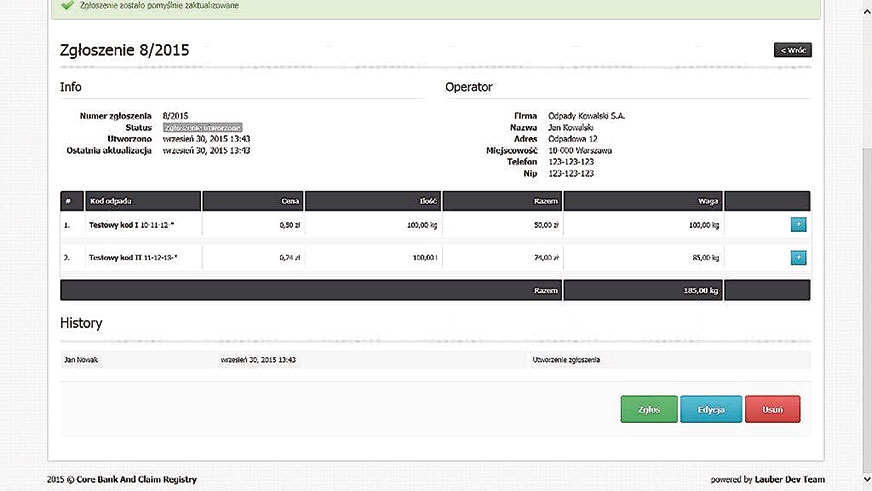This screenshot has height=491, width=872.
Task: Click the Odpady Kowalski S.A. company name
Action: coord(587,116)
